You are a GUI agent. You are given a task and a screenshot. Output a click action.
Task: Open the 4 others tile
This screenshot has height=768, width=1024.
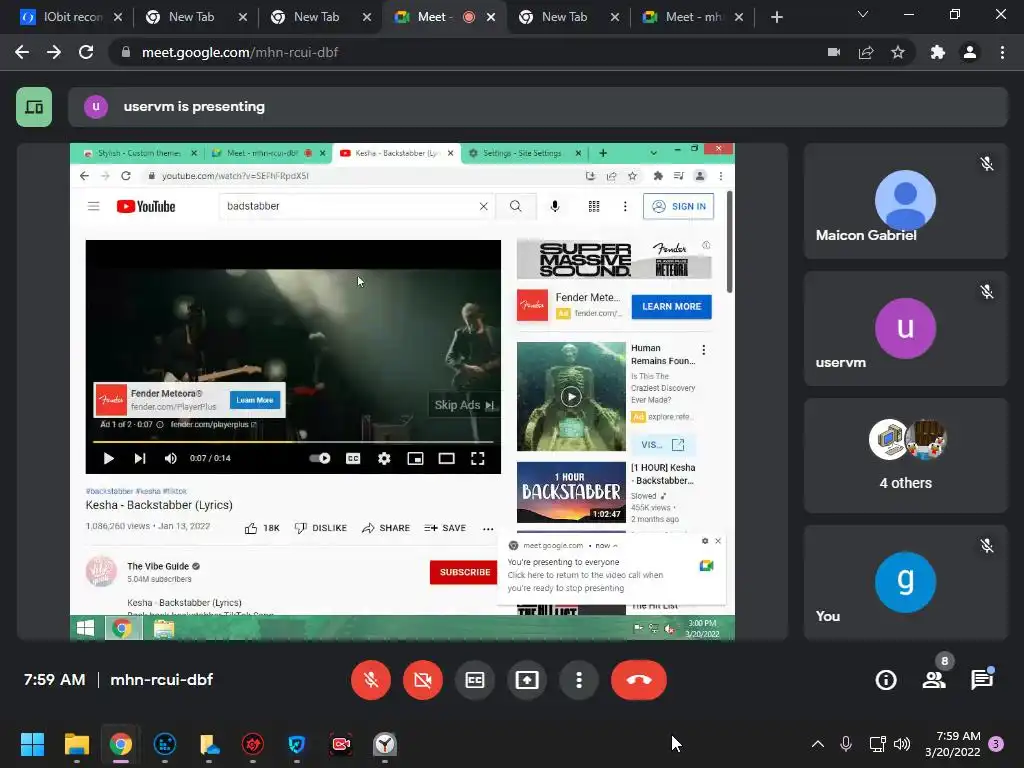pyautogui.click(x=905, y=455)
